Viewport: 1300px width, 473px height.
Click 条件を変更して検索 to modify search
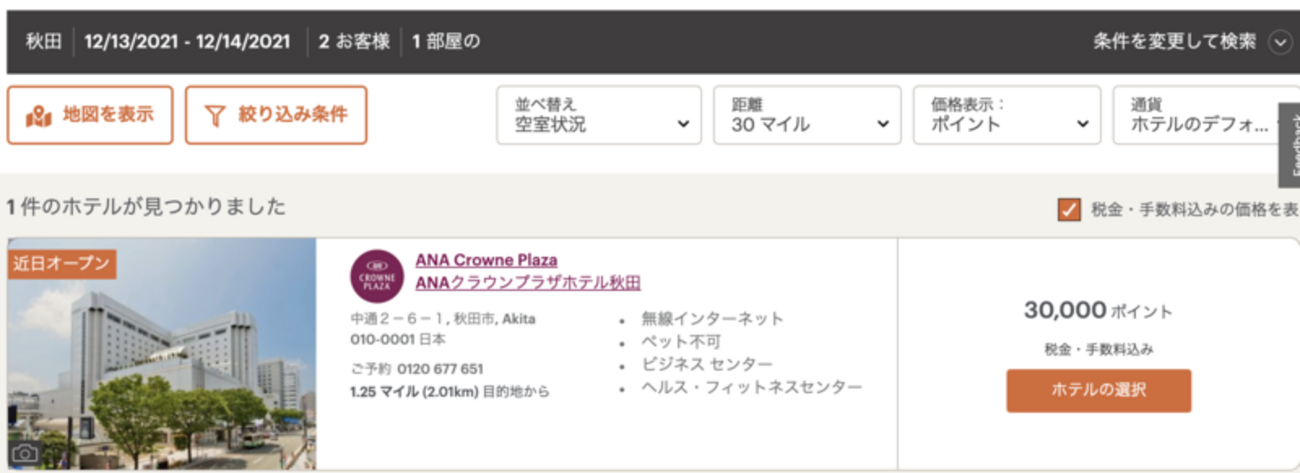1174,42
